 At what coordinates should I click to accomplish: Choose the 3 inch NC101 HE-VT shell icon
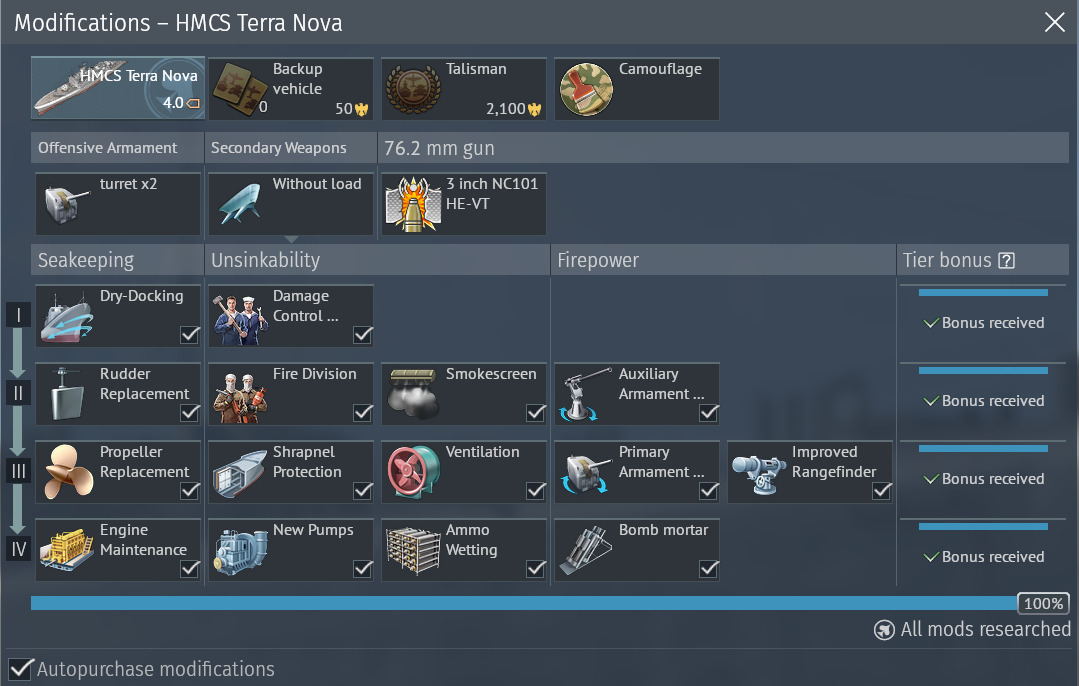click(x=414, y=204)
